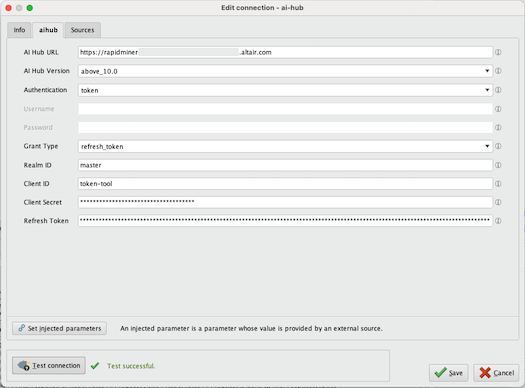The height and width of the screenshot is (388, 525).
Task: Click info icon next to AI Hub URL
Action: click(x=498, y=52)
